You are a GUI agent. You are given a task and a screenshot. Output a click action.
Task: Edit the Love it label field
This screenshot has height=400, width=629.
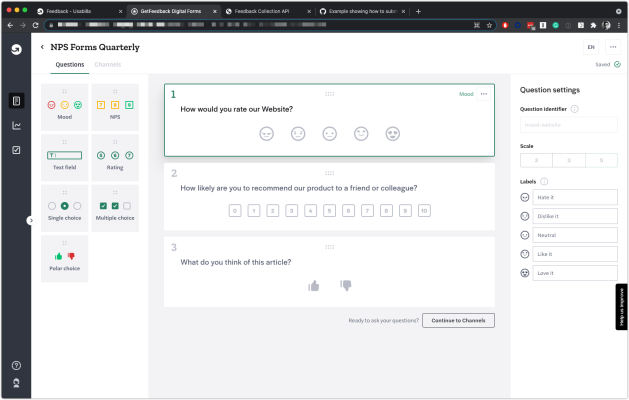pos(575,273)
